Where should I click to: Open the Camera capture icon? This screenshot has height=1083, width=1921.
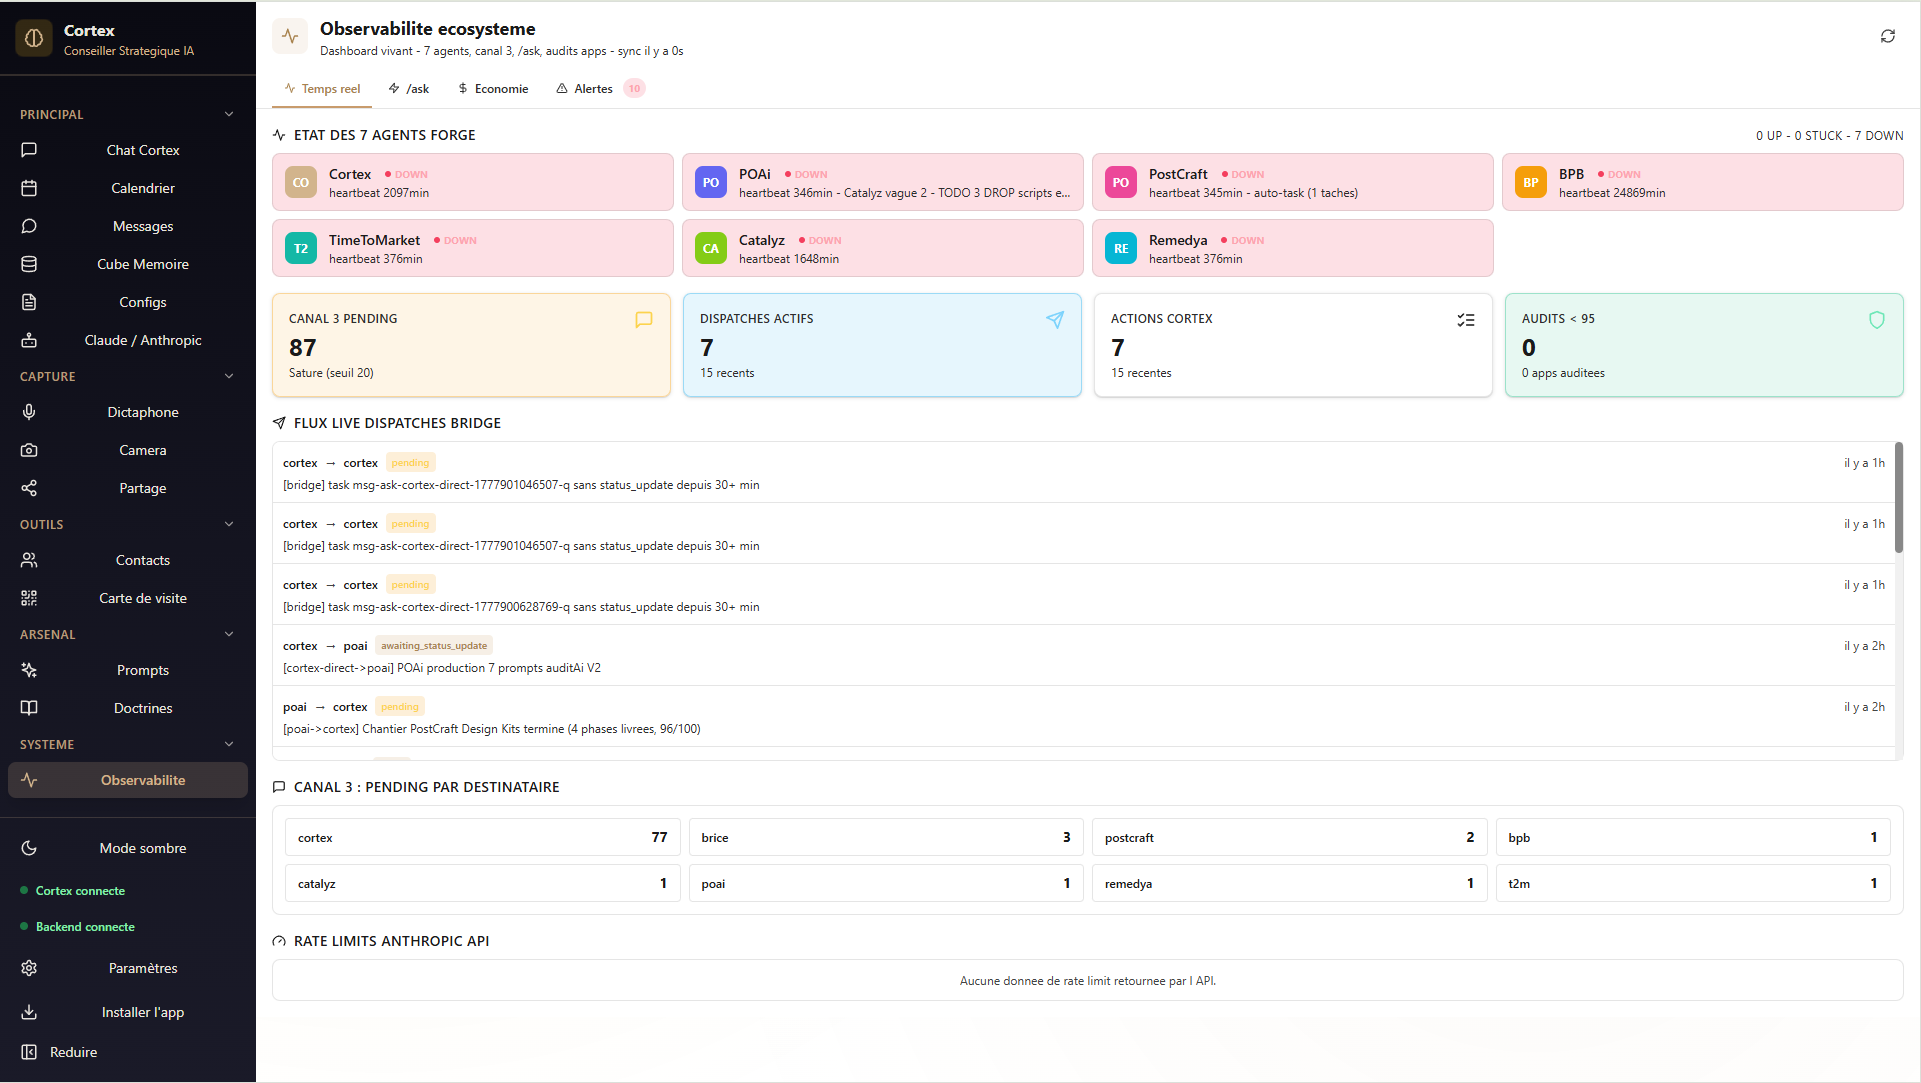(29, 450)
